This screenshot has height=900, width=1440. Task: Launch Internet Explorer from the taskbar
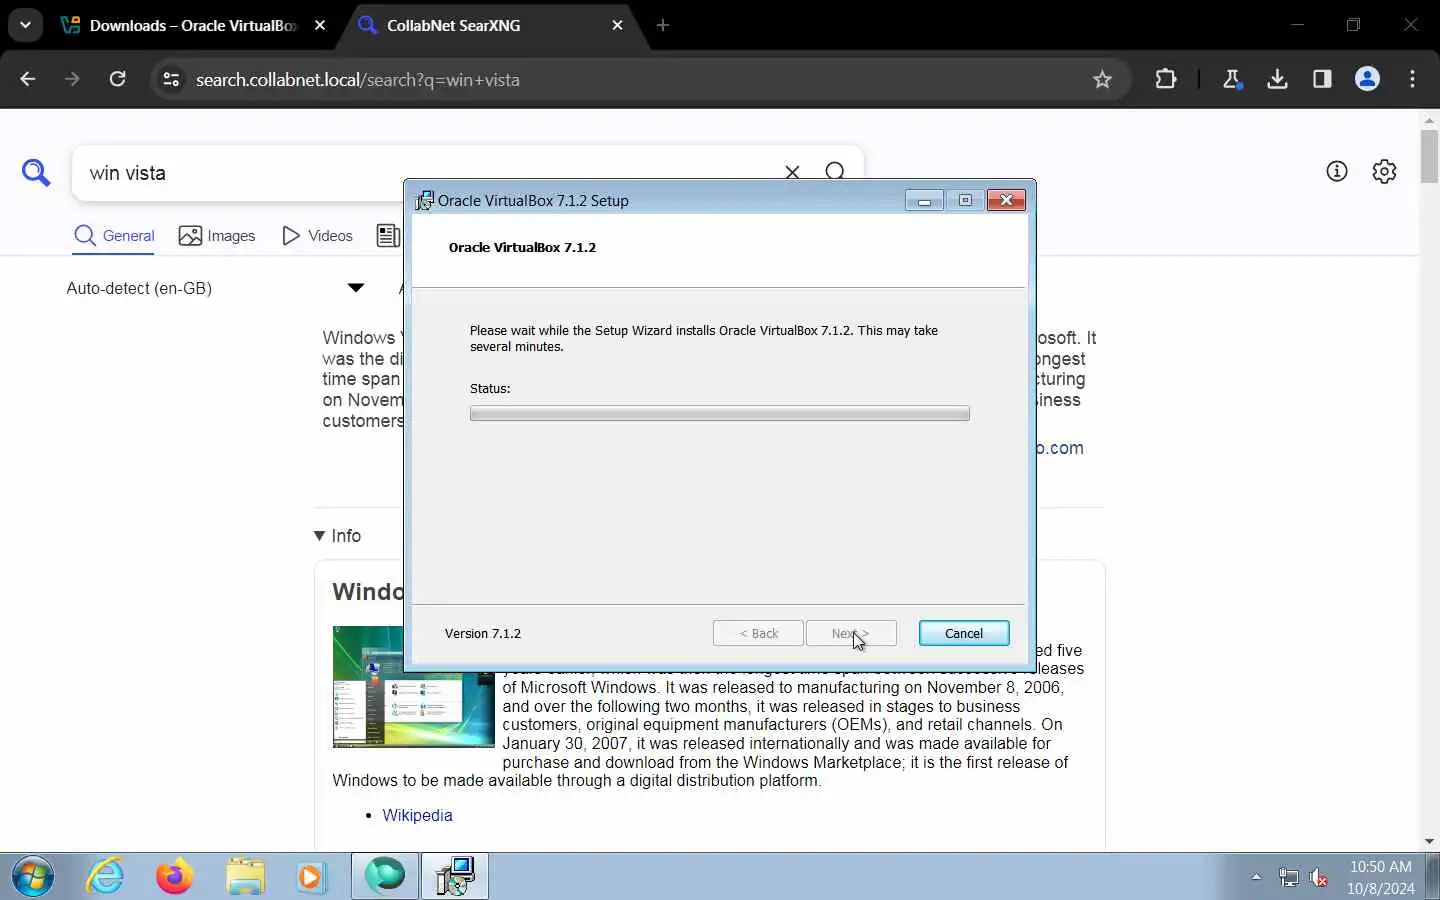click(105, 877)
